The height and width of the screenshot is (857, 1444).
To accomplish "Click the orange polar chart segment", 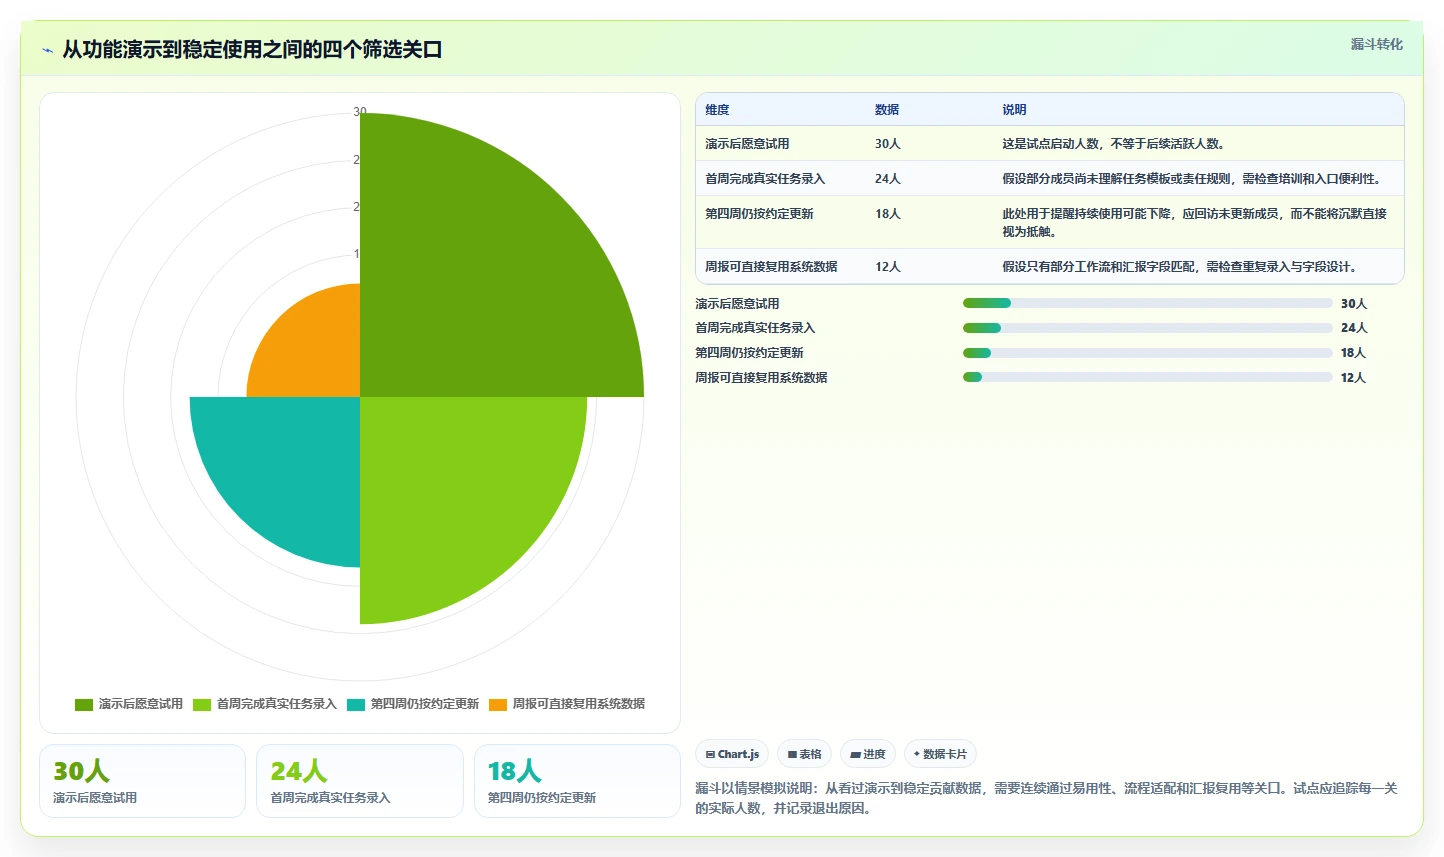I will click(315, 350).
